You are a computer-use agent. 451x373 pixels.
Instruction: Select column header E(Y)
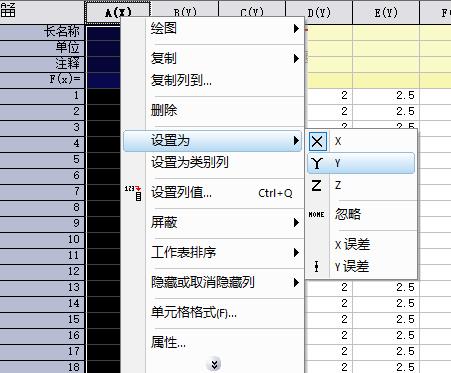(386, 12)
